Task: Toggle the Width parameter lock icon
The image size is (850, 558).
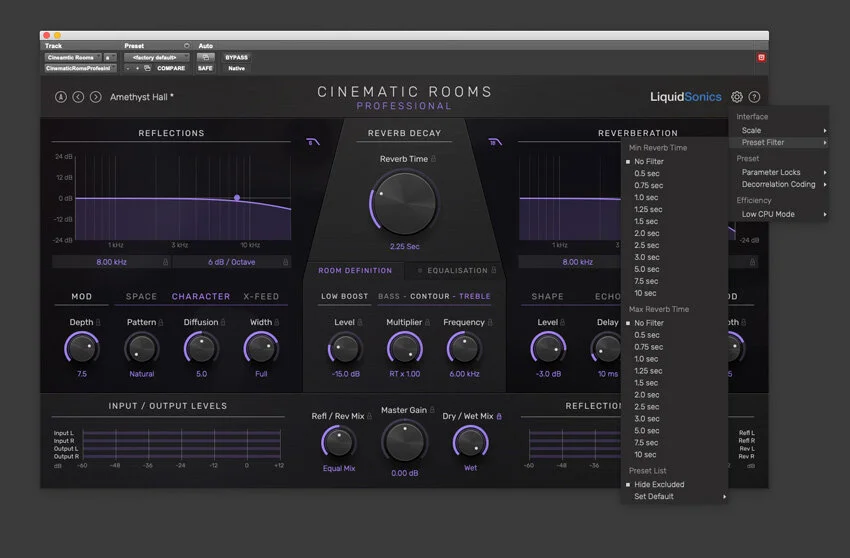Action: pos(277,322)
